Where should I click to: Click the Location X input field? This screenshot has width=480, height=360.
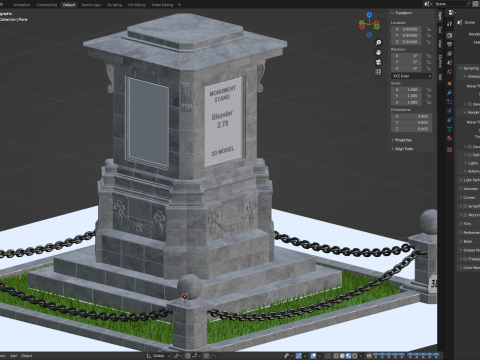[407, 29]
